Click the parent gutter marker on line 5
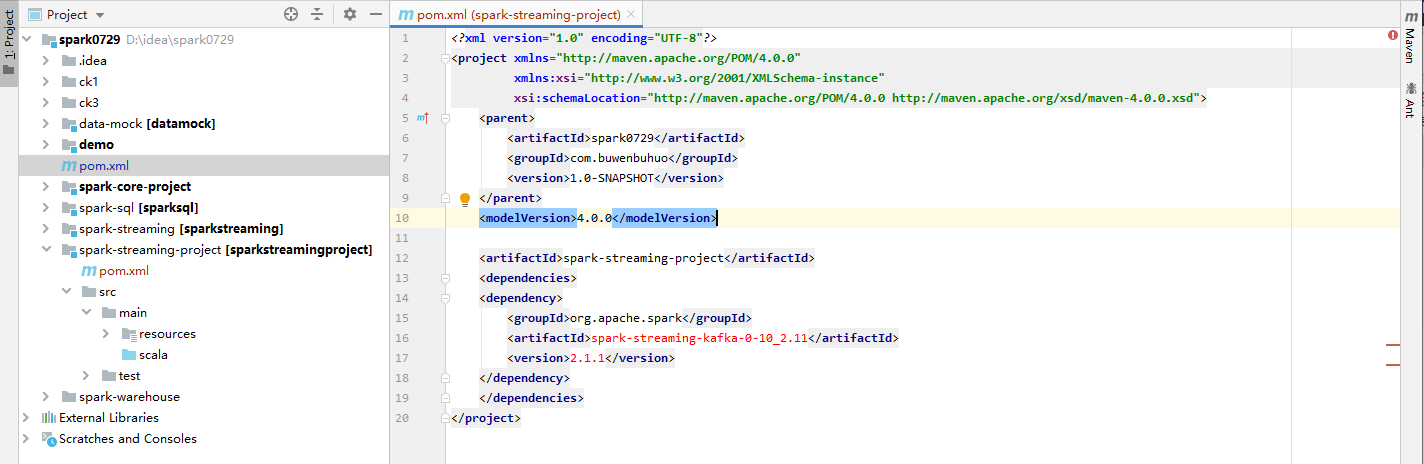This screenshot has height=464, width=1424. coord(422,118)
